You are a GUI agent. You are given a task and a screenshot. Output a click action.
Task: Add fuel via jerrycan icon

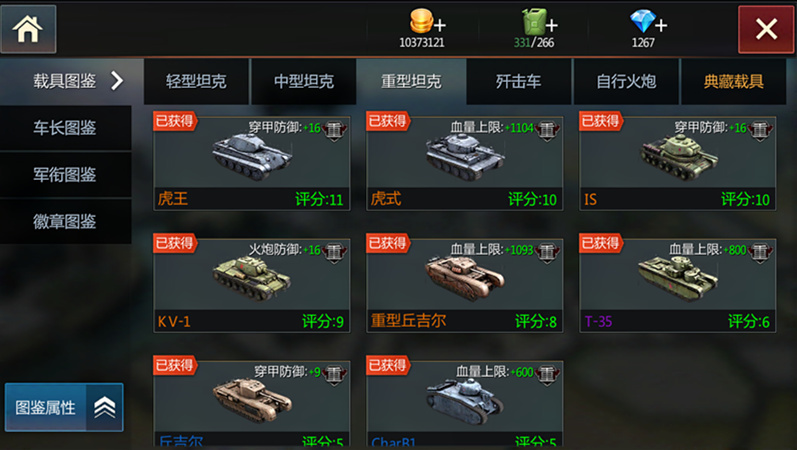(x=540, y=22)
